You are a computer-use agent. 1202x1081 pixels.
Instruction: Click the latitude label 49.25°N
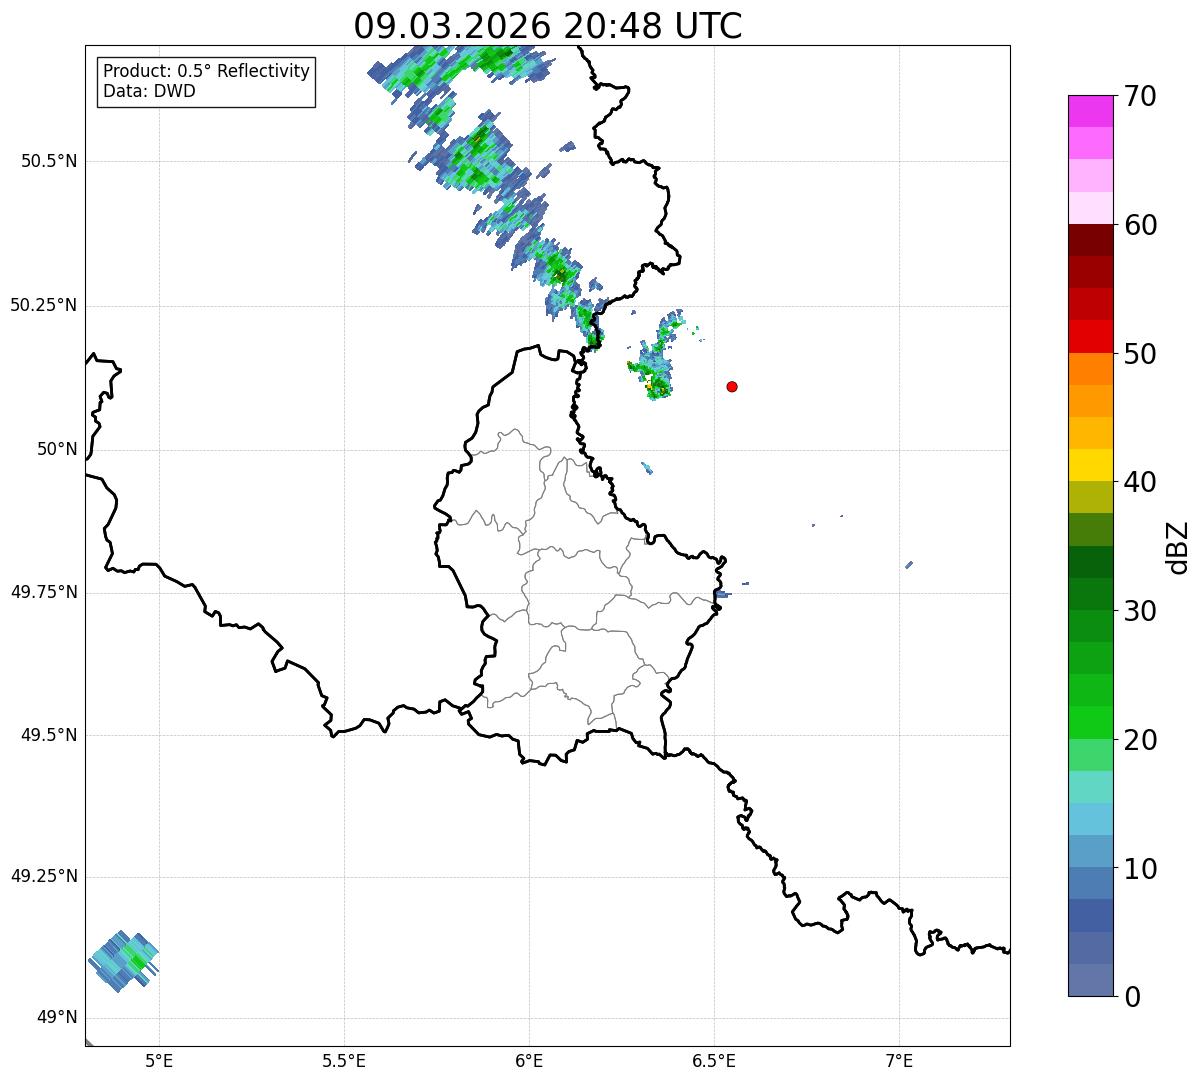(43, 877)
